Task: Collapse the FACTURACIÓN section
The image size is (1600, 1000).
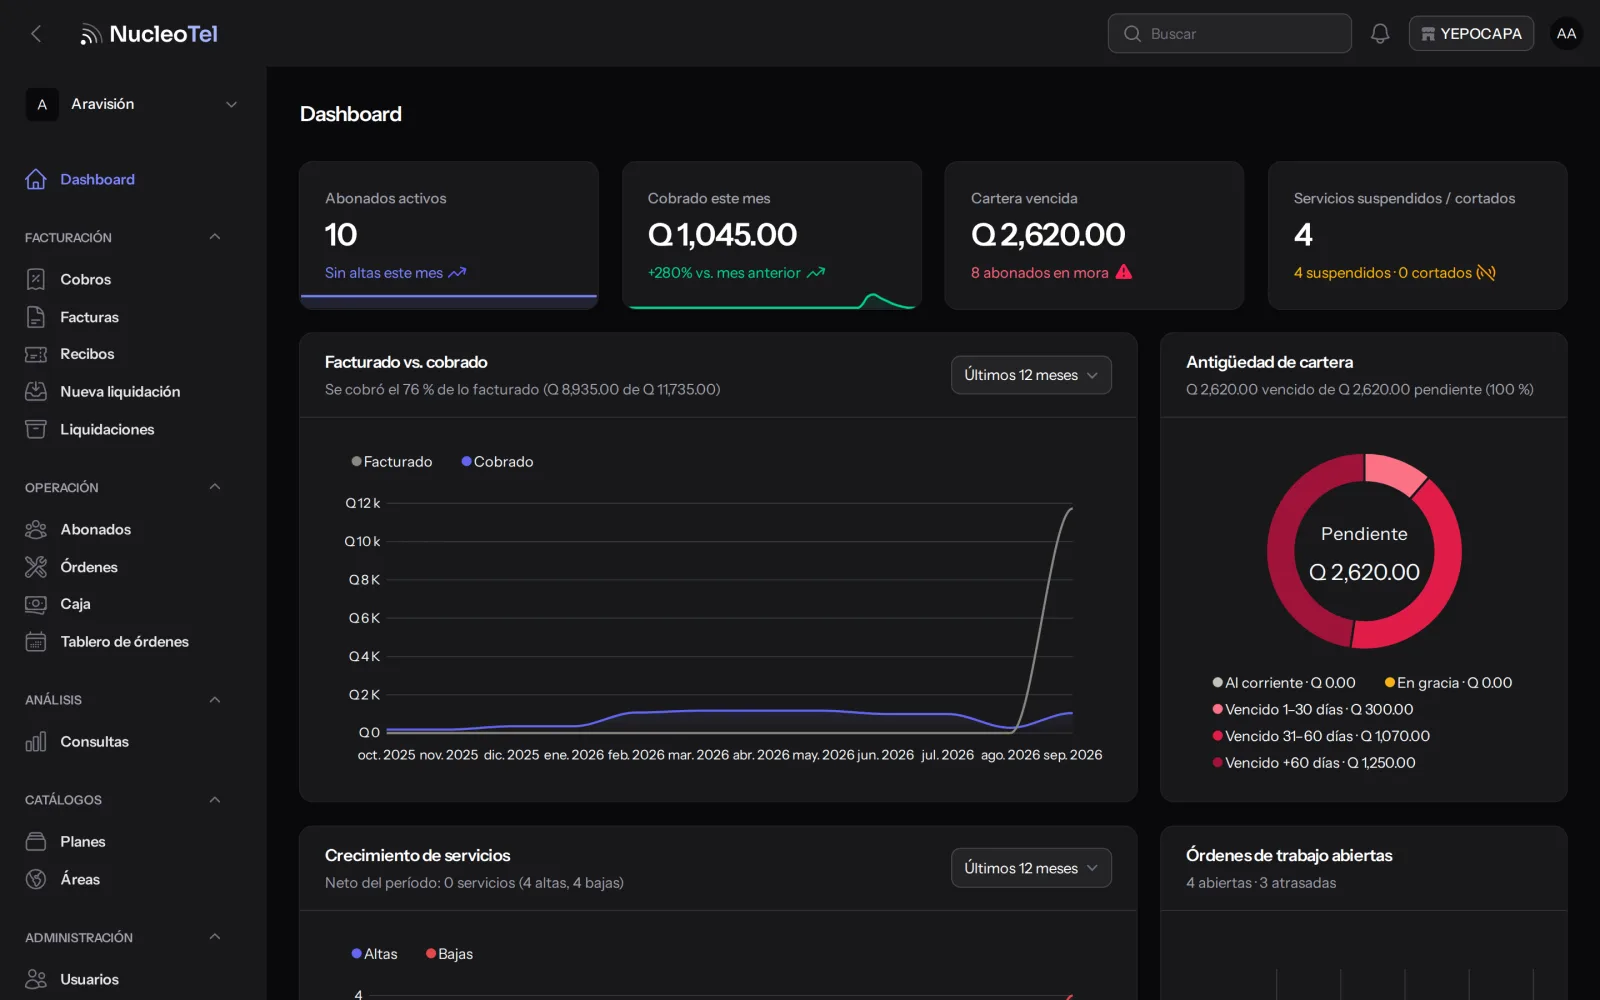Action: pyautogui.click(x=214, y=237)
